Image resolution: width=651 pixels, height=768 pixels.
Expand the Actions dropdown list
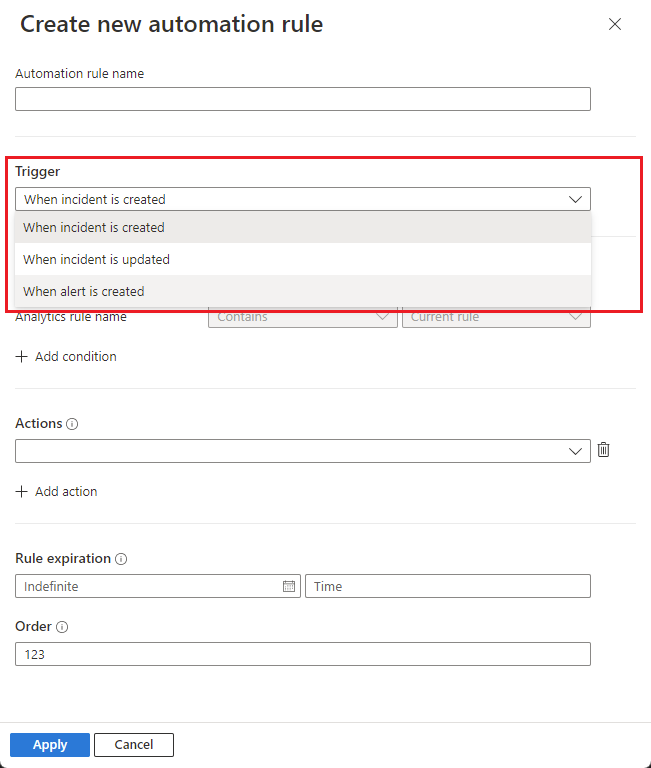click(x=303, y=451)
